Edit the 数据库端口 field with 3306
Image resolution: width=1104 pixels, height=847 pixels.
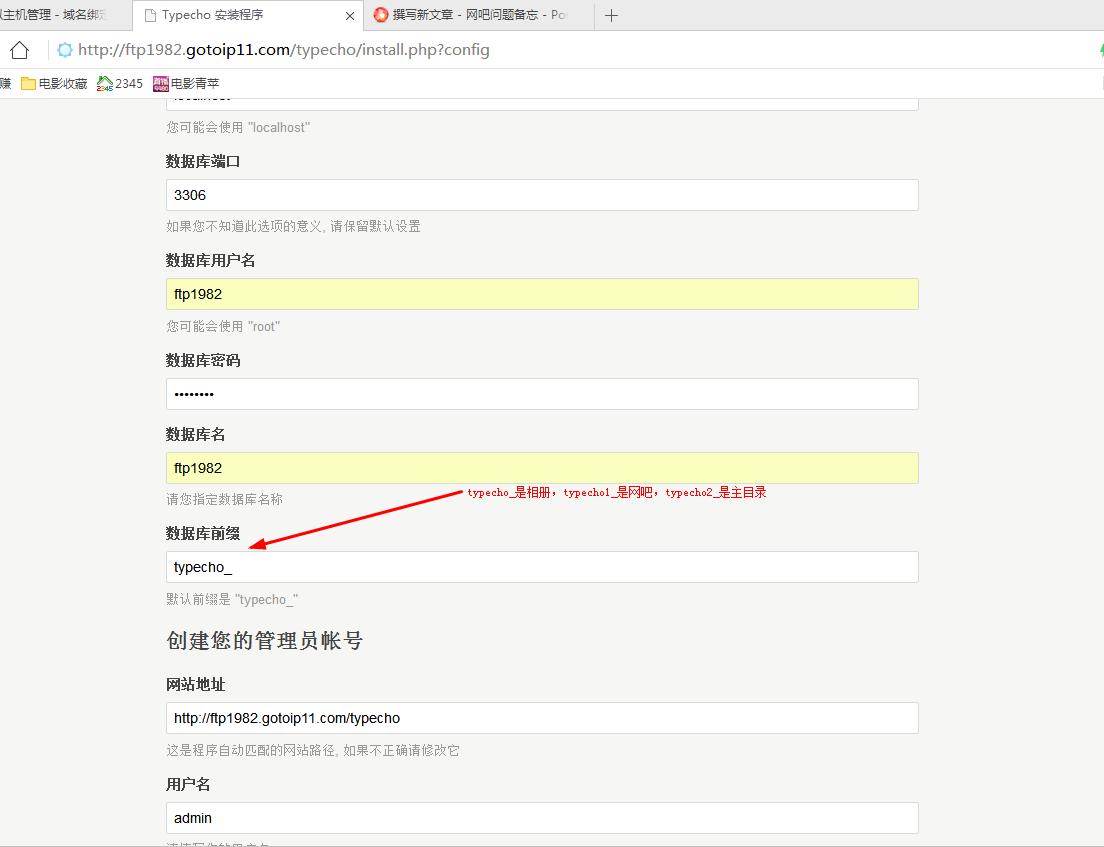click(542, 195)
